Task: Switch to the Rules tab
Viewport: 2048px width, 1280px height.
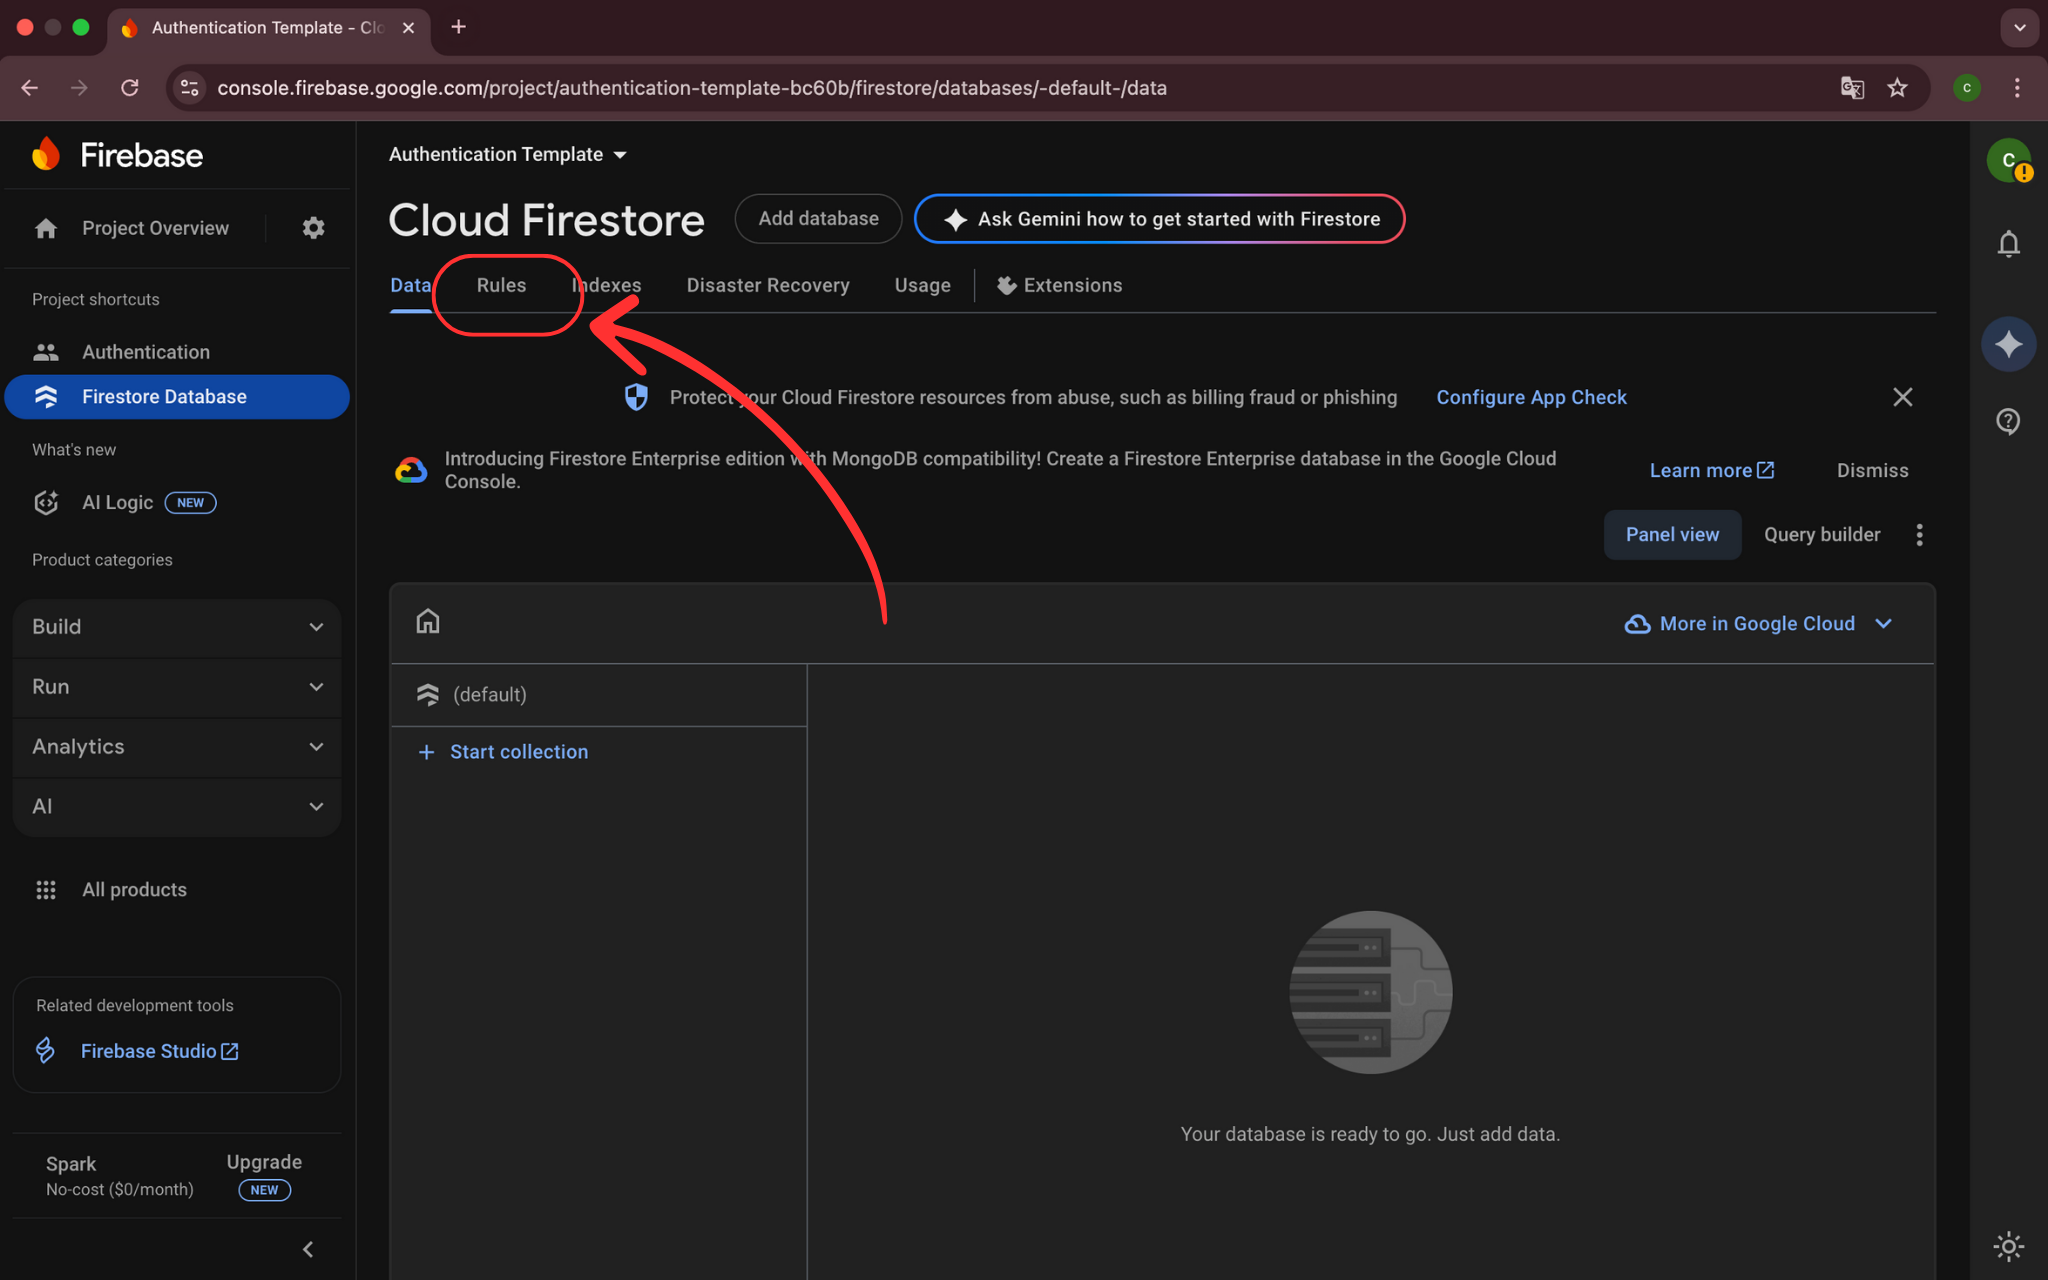Action: pos(501,286)
